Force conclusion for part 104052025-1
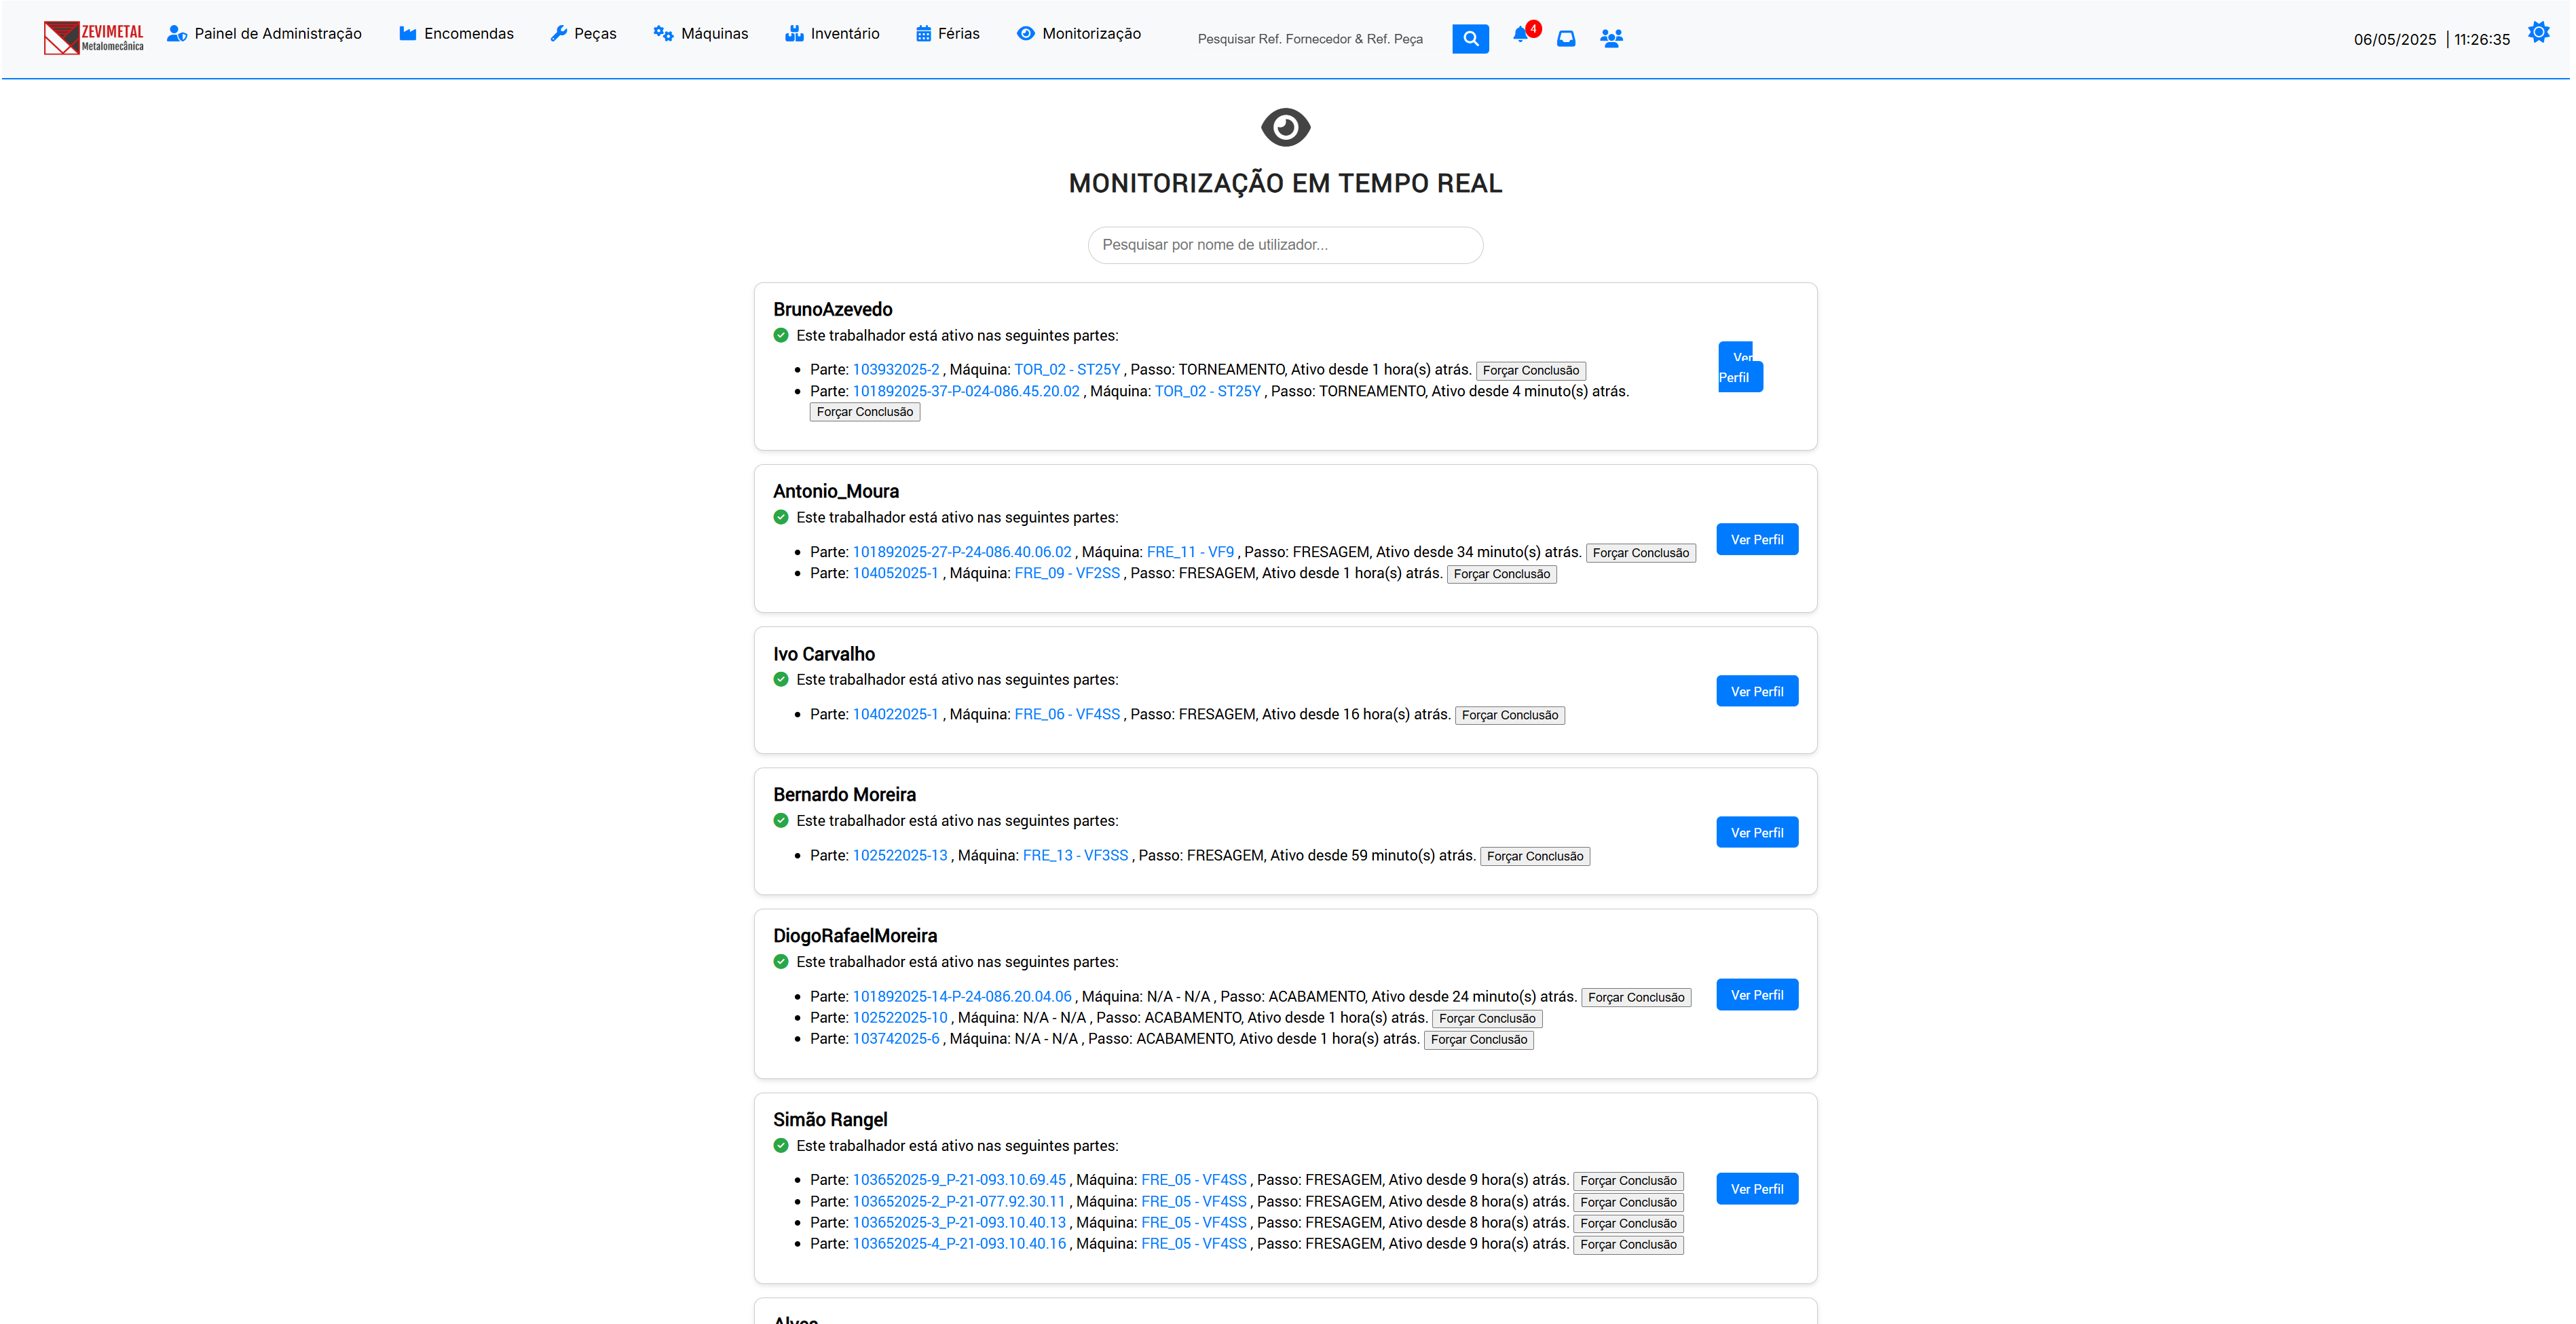This screenshot has height=1324, width=2576. (1501, 575)
